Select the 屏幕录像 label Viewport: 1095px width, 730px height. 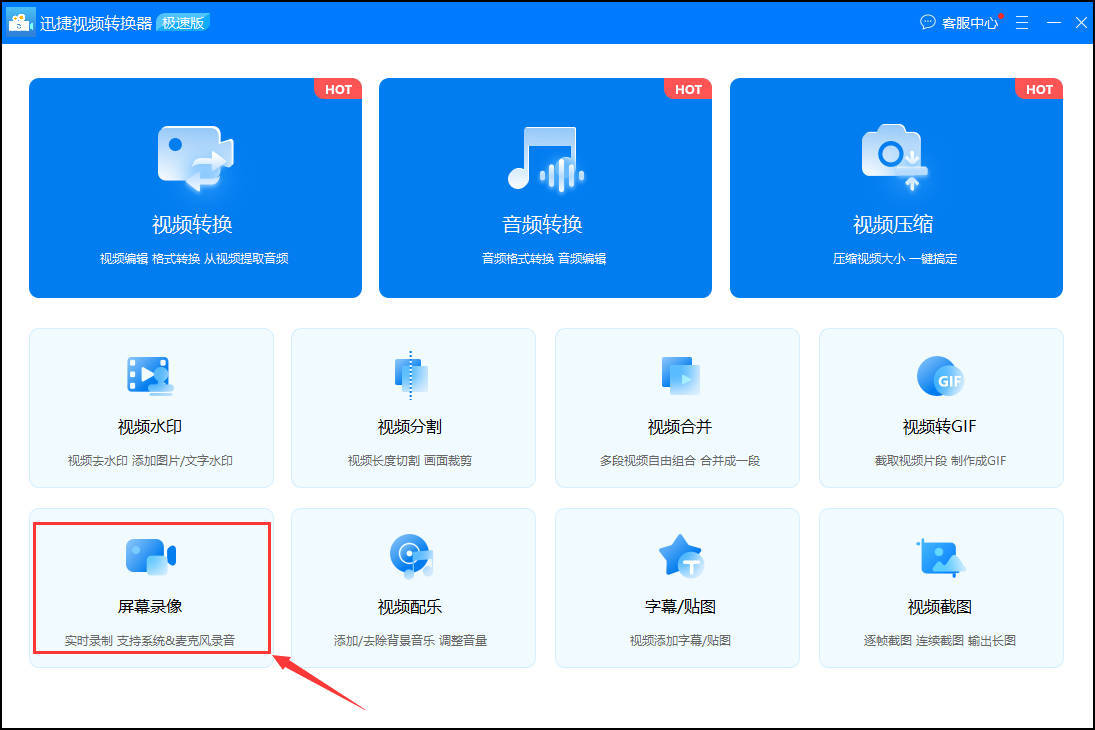coord(149,606)
